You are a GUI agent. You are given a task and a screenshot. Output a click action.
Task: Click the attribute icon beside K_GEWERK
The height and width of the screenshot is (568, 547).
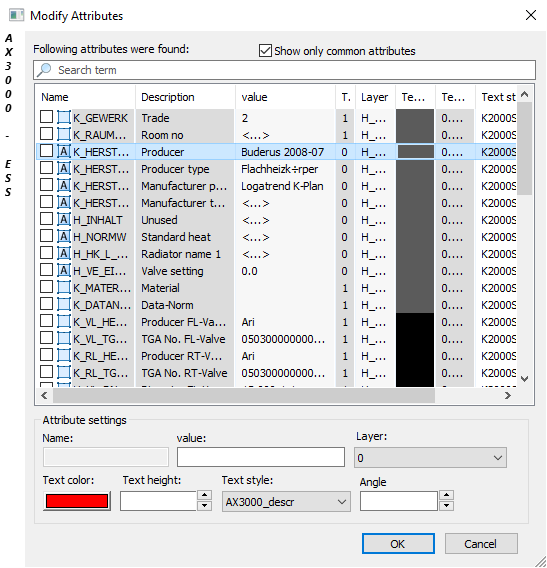64,118
